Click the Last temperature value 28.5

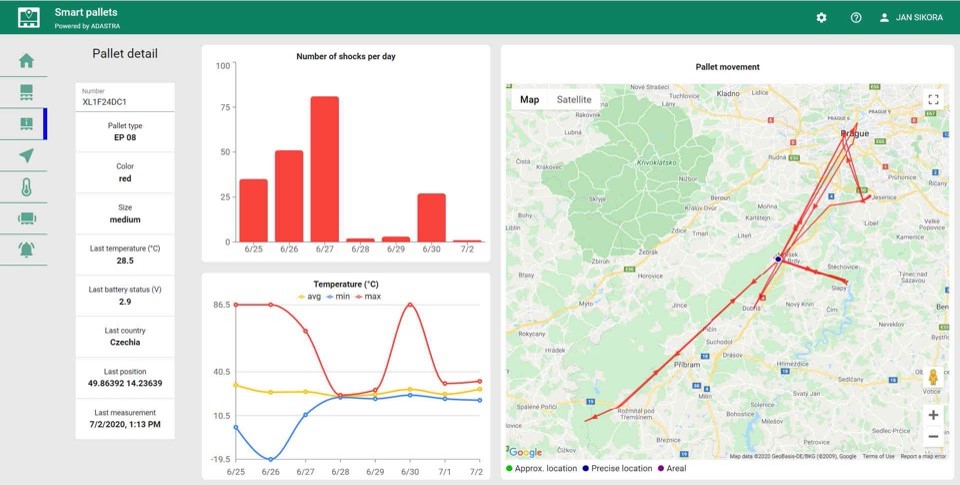point(125,260)
